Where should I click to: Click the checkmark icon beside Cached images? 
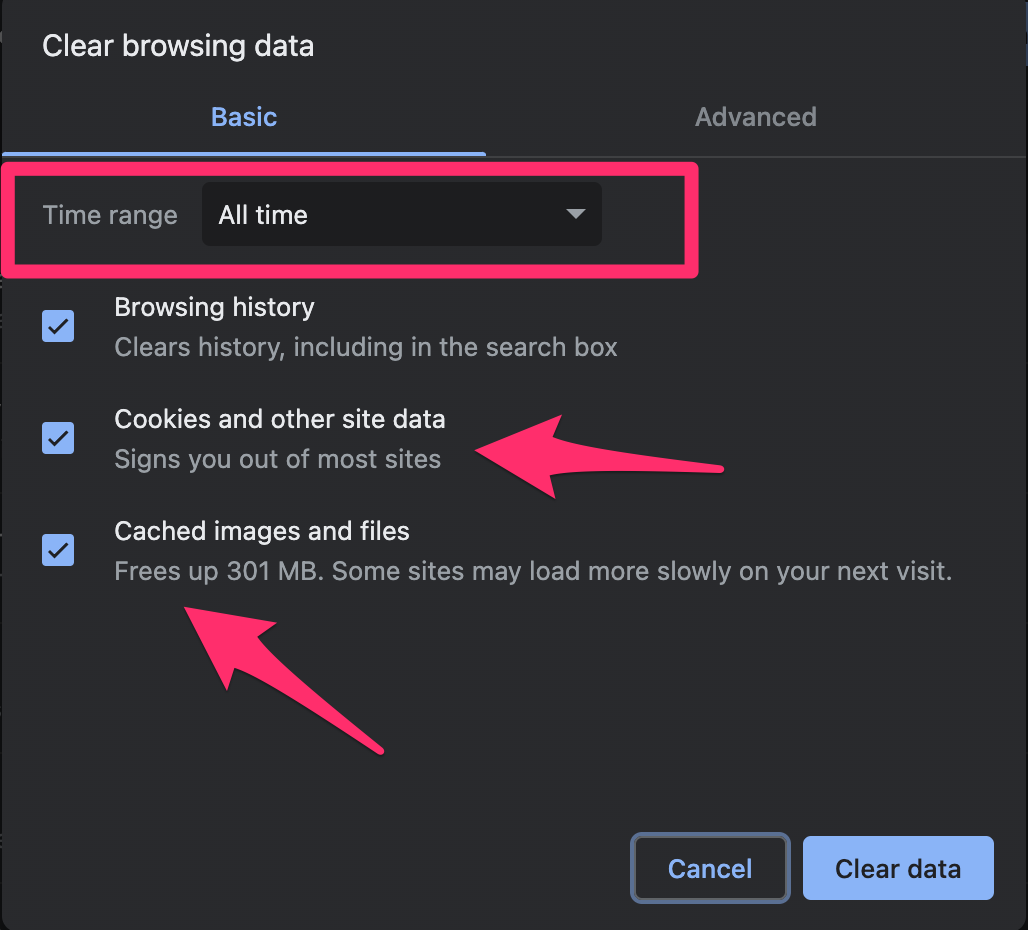[57, 550]
